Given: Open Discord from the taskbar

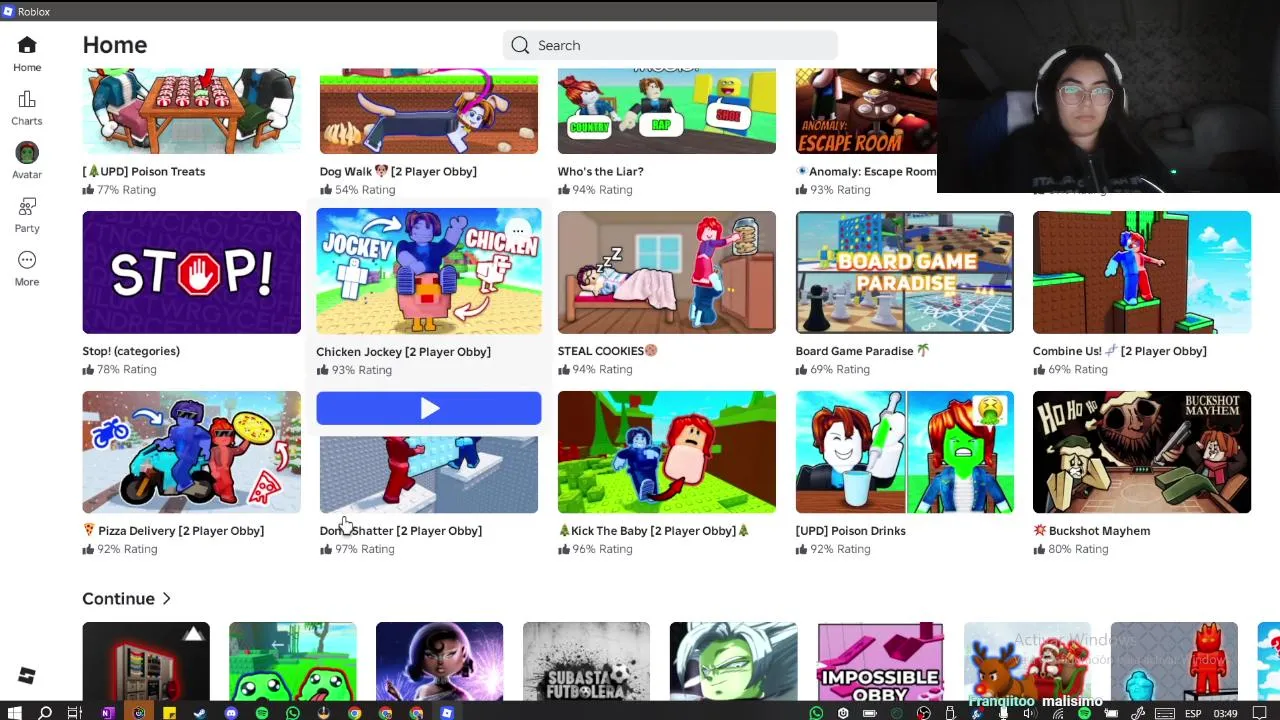Looking at the screenshot, I should [x=231, y=713].
